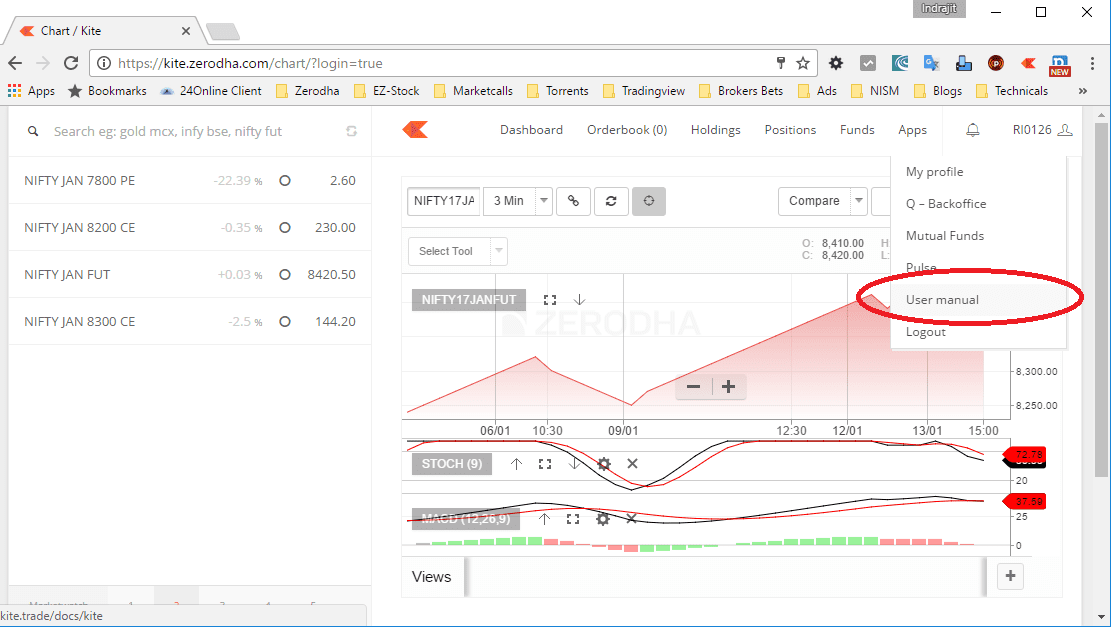
Task: Zoom in the chart with the plus button
Action: tap(728, 387)
